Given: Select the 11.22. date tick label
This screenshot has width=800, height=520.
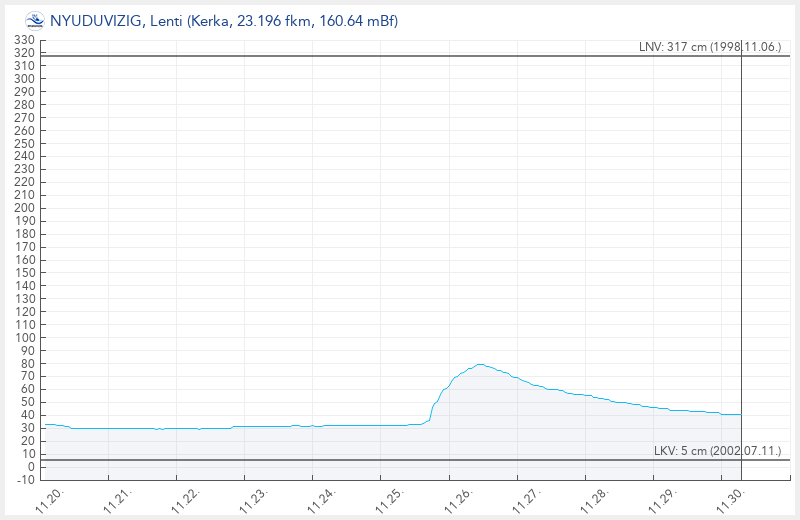Looking at the screenshot, I should (x=187, y=499).
